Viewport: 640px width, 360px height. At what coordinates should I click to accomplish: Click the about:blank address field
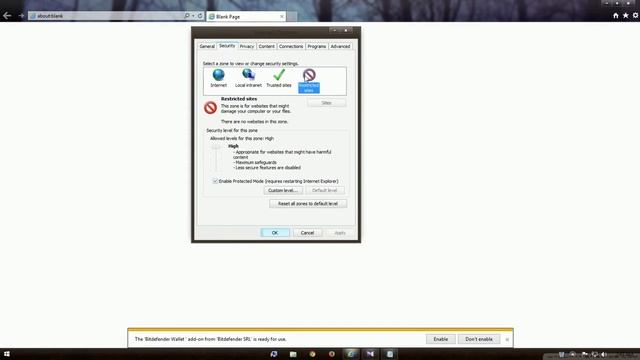point(105,16)
